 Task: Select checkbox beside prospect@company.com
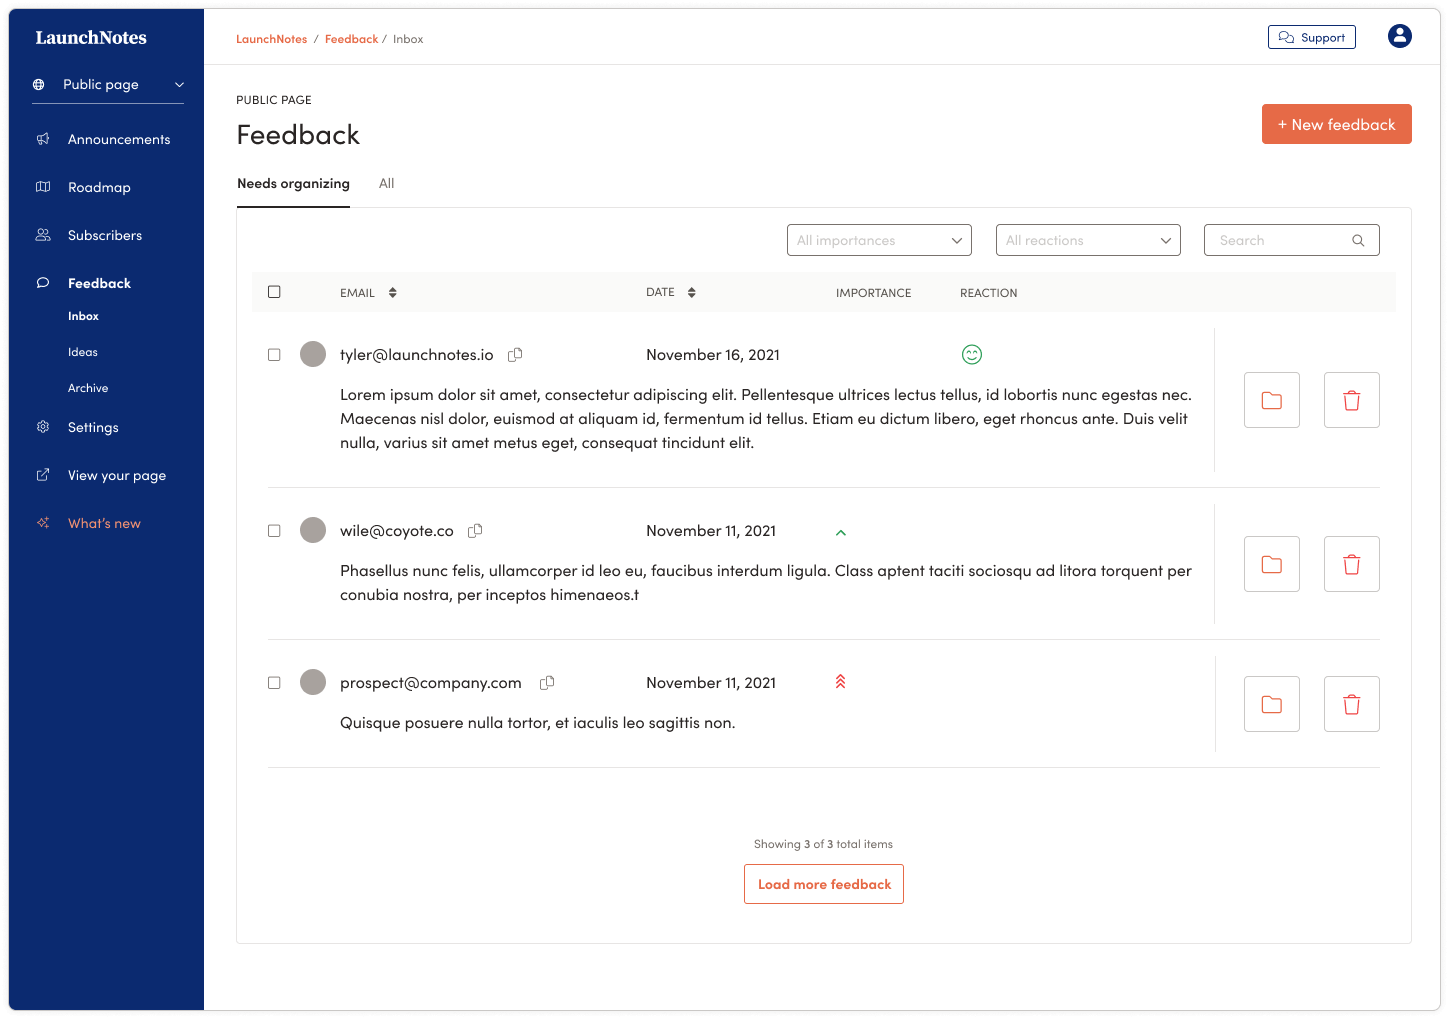[274, 683]
